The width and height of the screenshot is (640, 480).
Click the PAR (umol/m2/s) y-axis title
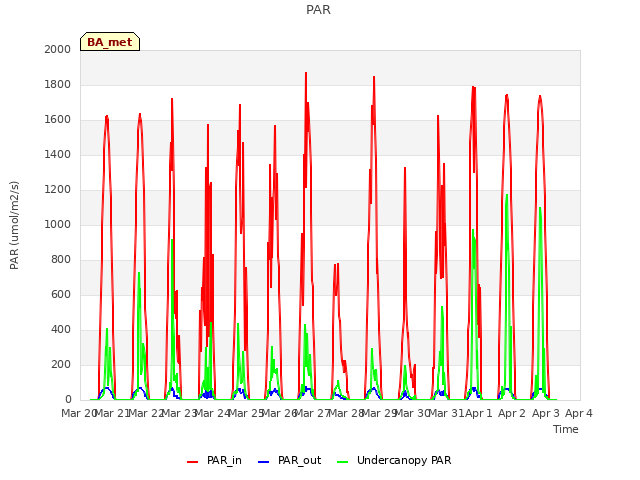(x=14, y=225)
